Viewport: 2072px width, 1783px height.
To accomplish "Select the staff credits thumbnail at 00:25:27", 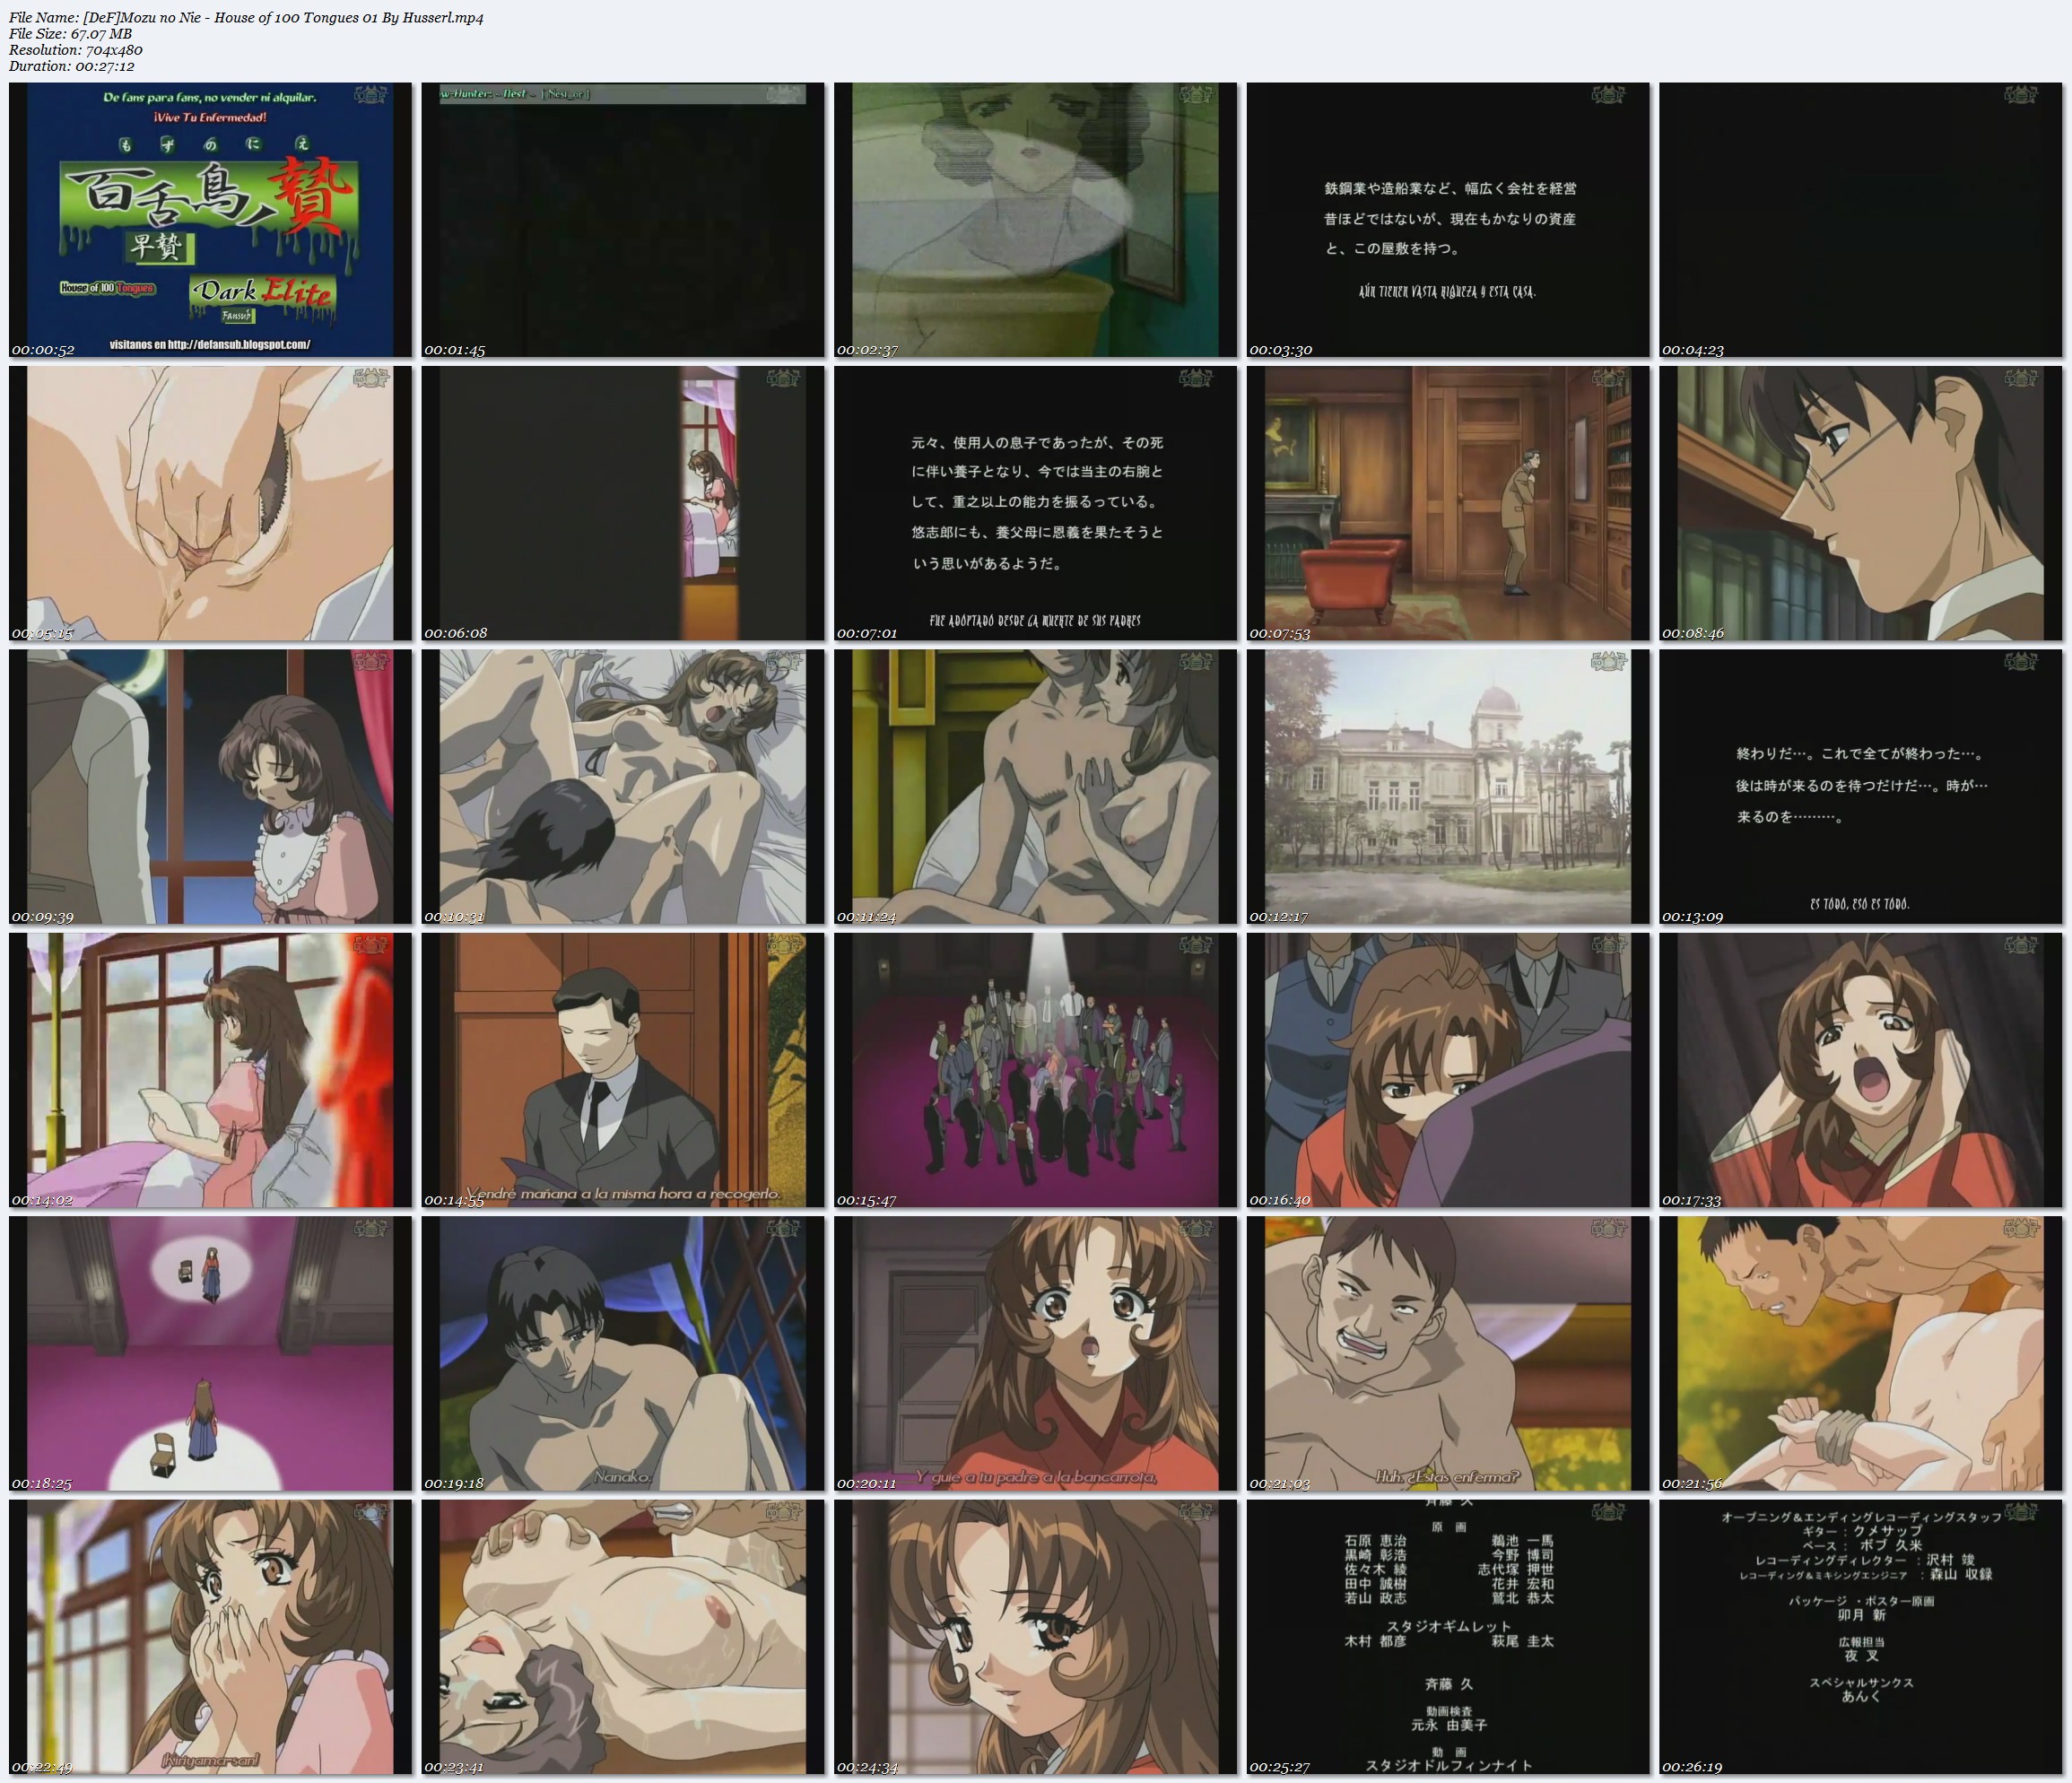I will [x=1448, y=1637].
